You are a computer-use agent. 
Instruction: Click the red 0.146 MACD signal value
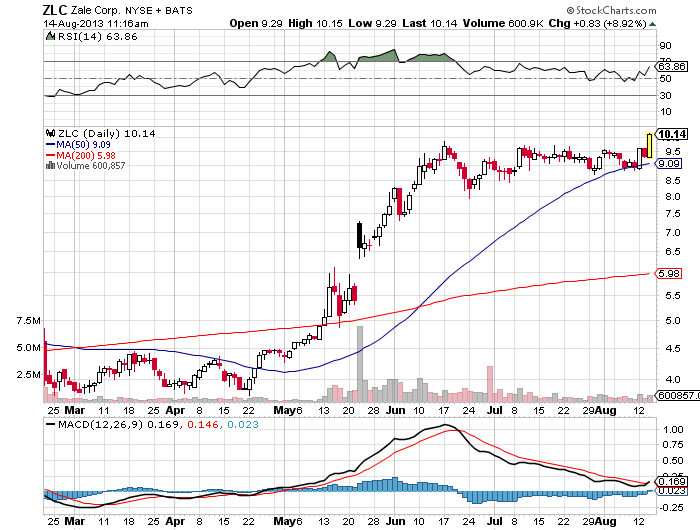[x=203, y=424]
